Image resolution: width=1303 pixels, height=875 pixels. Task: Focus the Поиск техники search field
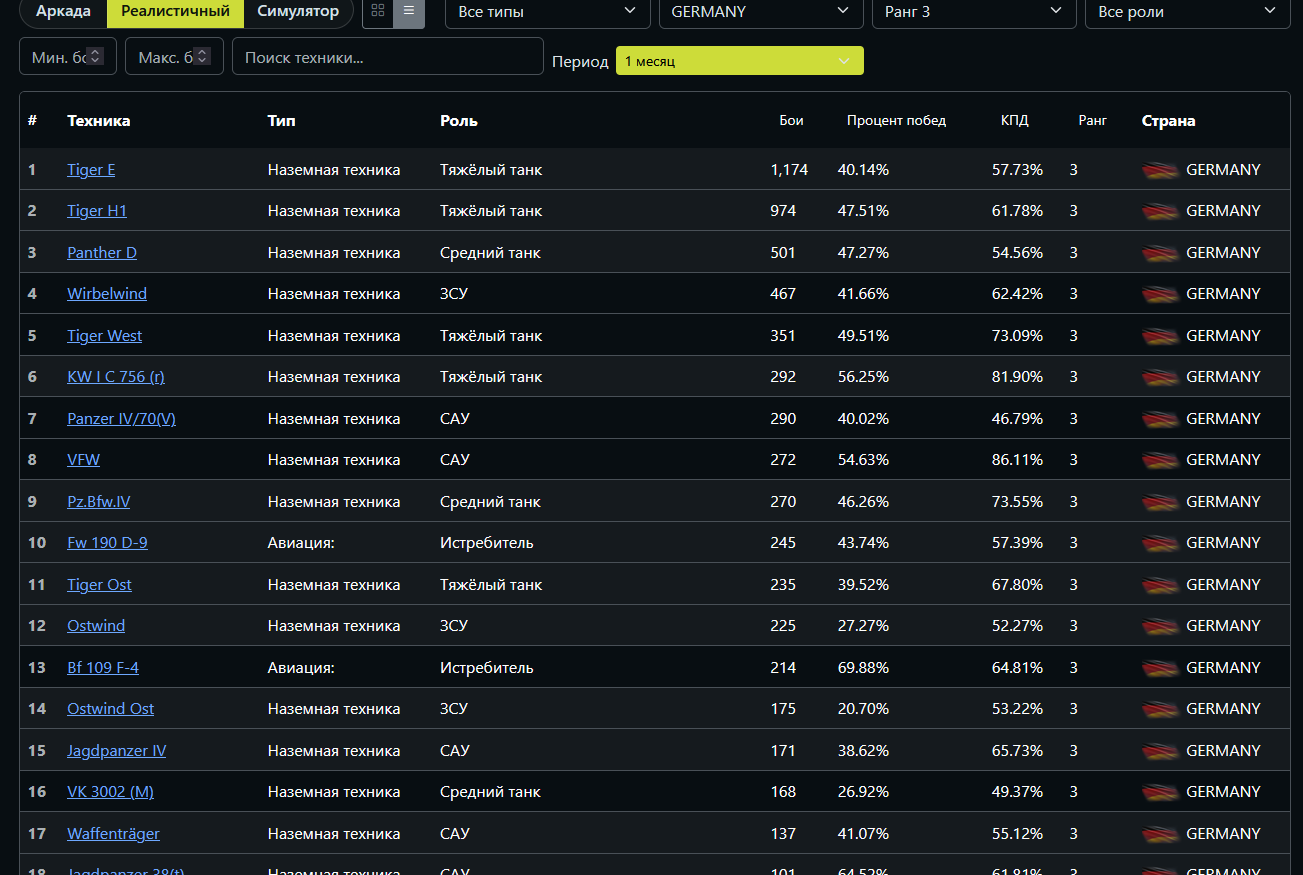388,57
